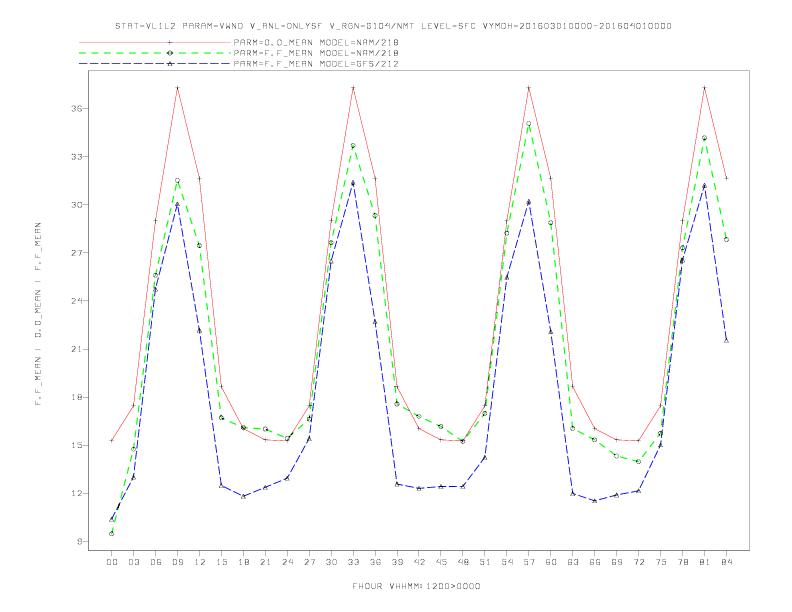Screen dimensions: 792x612
Task: Click x-axis tick label 42
Action: click(419, 562)
